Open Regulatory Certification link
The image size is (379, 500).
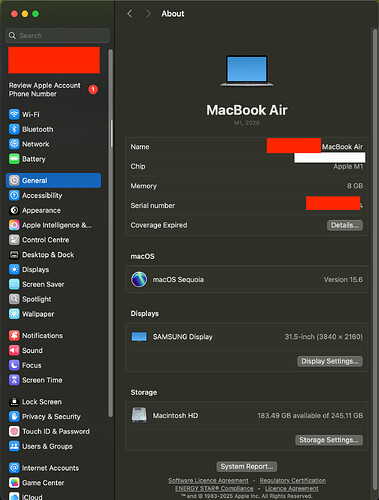[293, 480]
